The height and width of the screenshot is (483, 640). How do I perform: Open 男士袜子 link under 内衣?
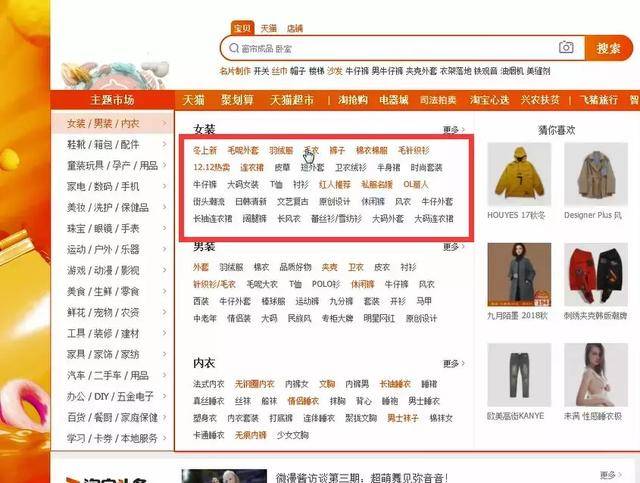click(x=403, y=418)
